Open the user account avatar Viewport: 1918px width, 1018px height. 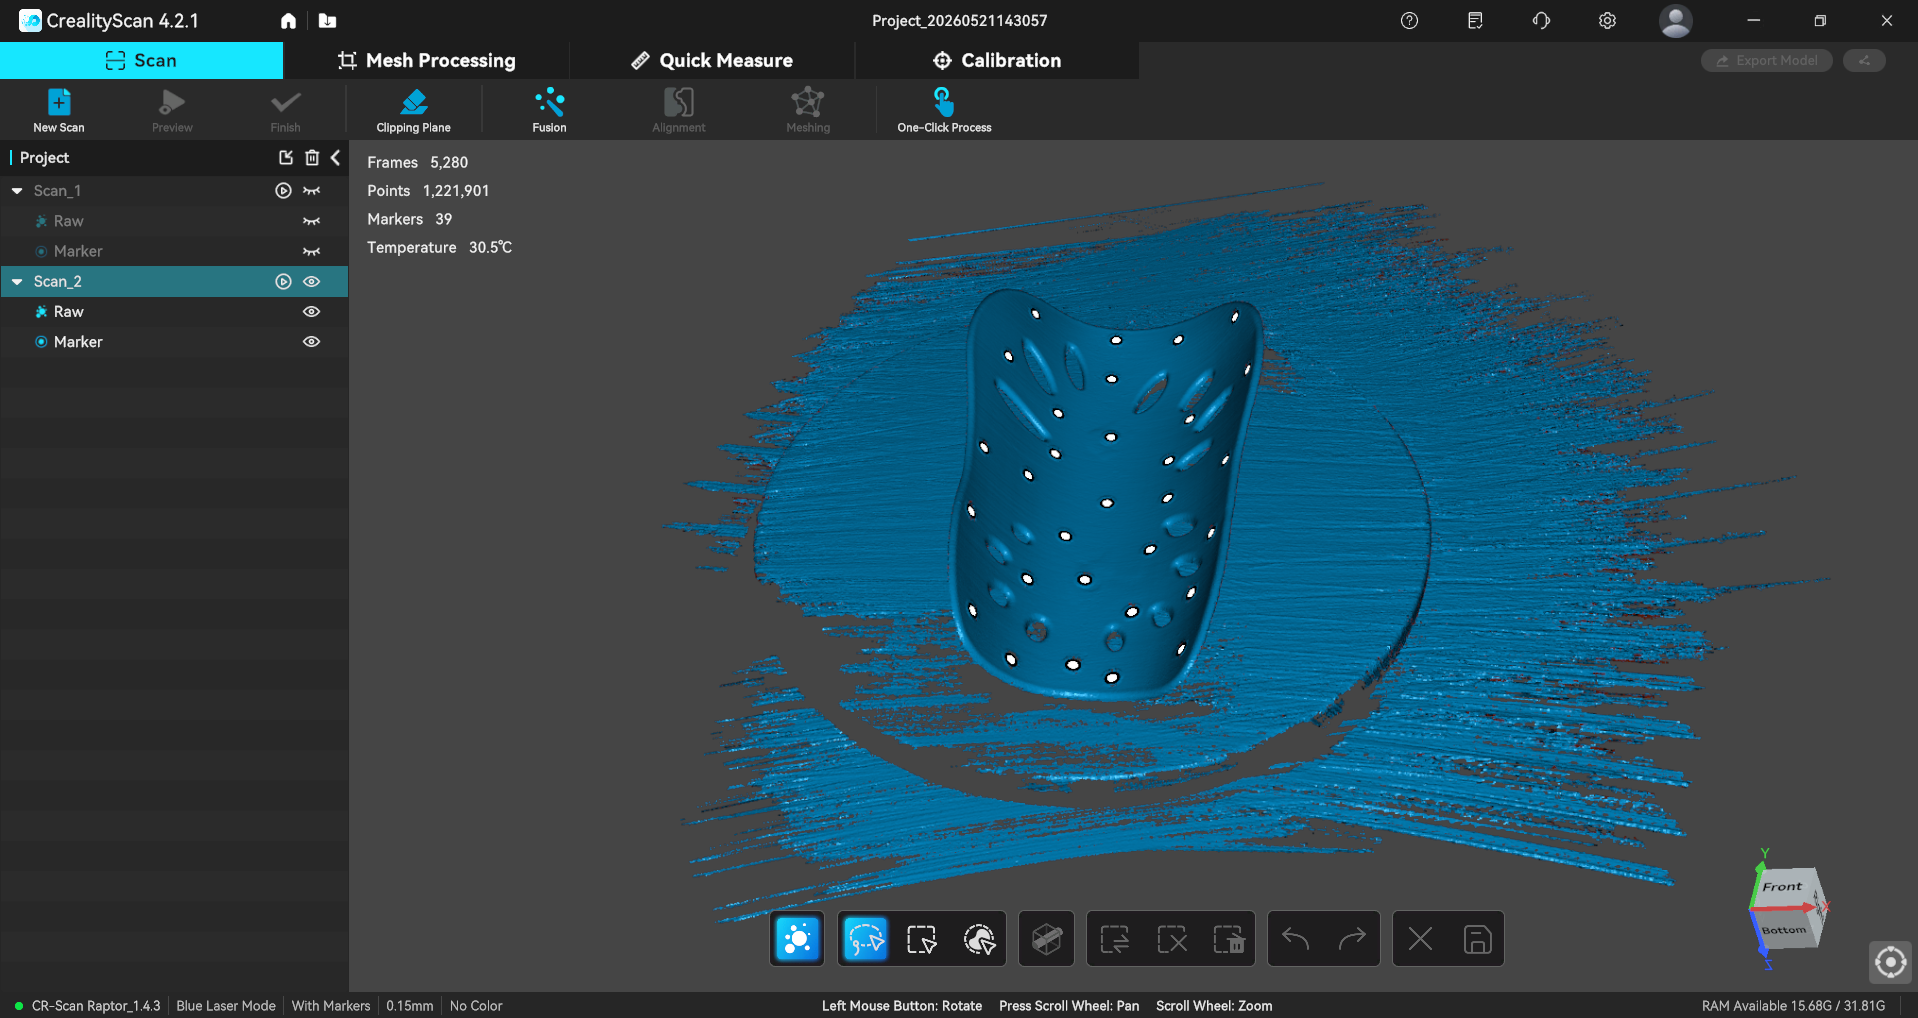click(1675, 21)
